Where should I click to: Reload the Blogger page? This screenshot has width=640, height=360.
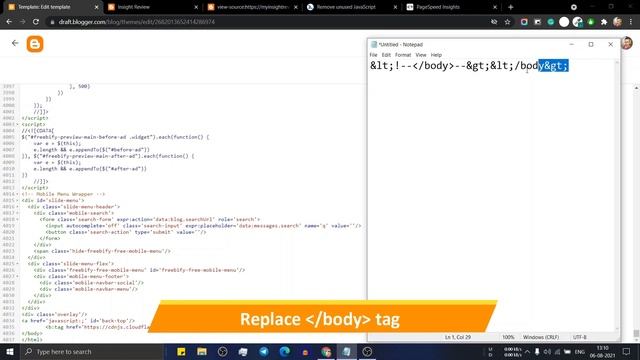pyautogui.click(x=36, y=22)
